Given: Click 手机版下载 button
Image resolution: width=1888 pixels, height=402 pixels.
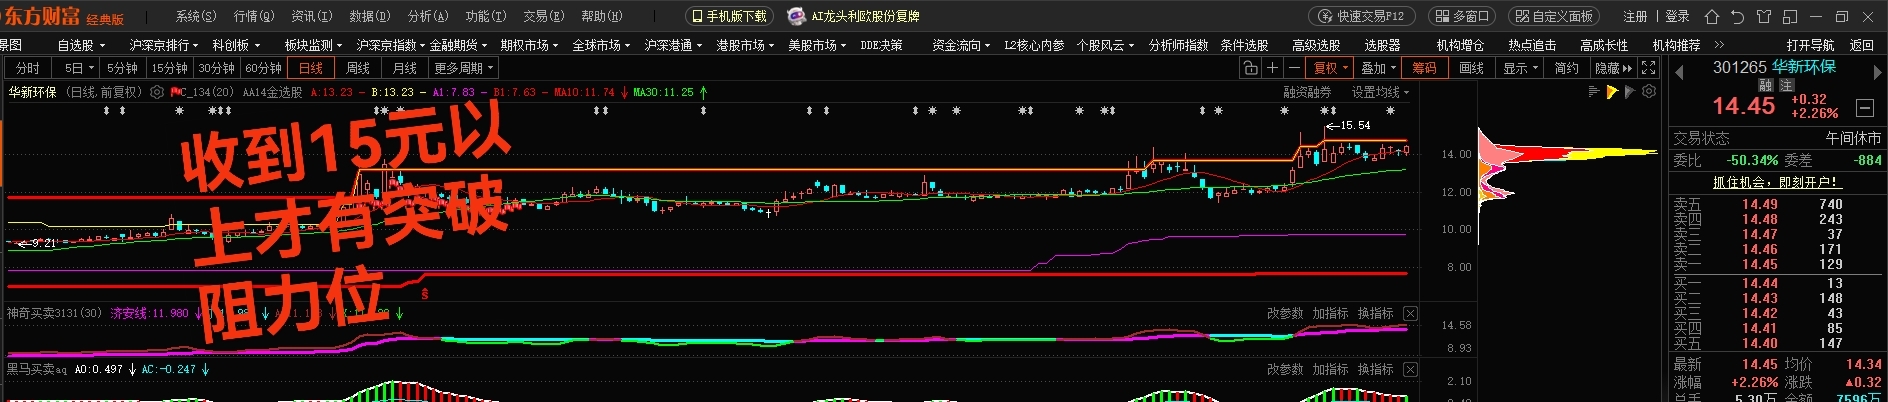Looking at the screenshot, I should [x=729, y=16].
